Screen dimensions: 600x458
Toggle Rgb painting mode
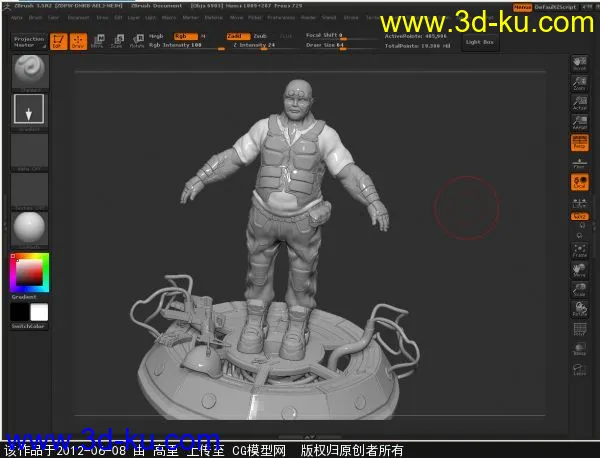(186, 36)
